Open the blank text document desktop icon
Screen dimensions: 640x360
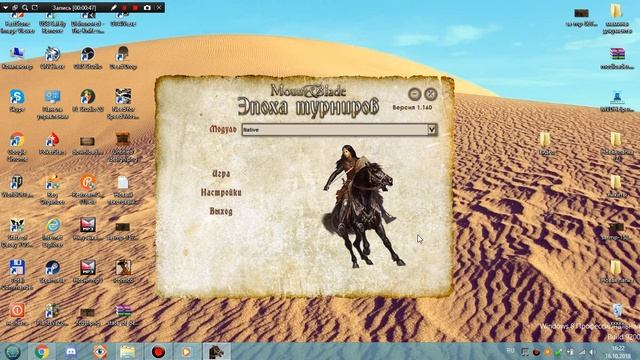point(122,190)
